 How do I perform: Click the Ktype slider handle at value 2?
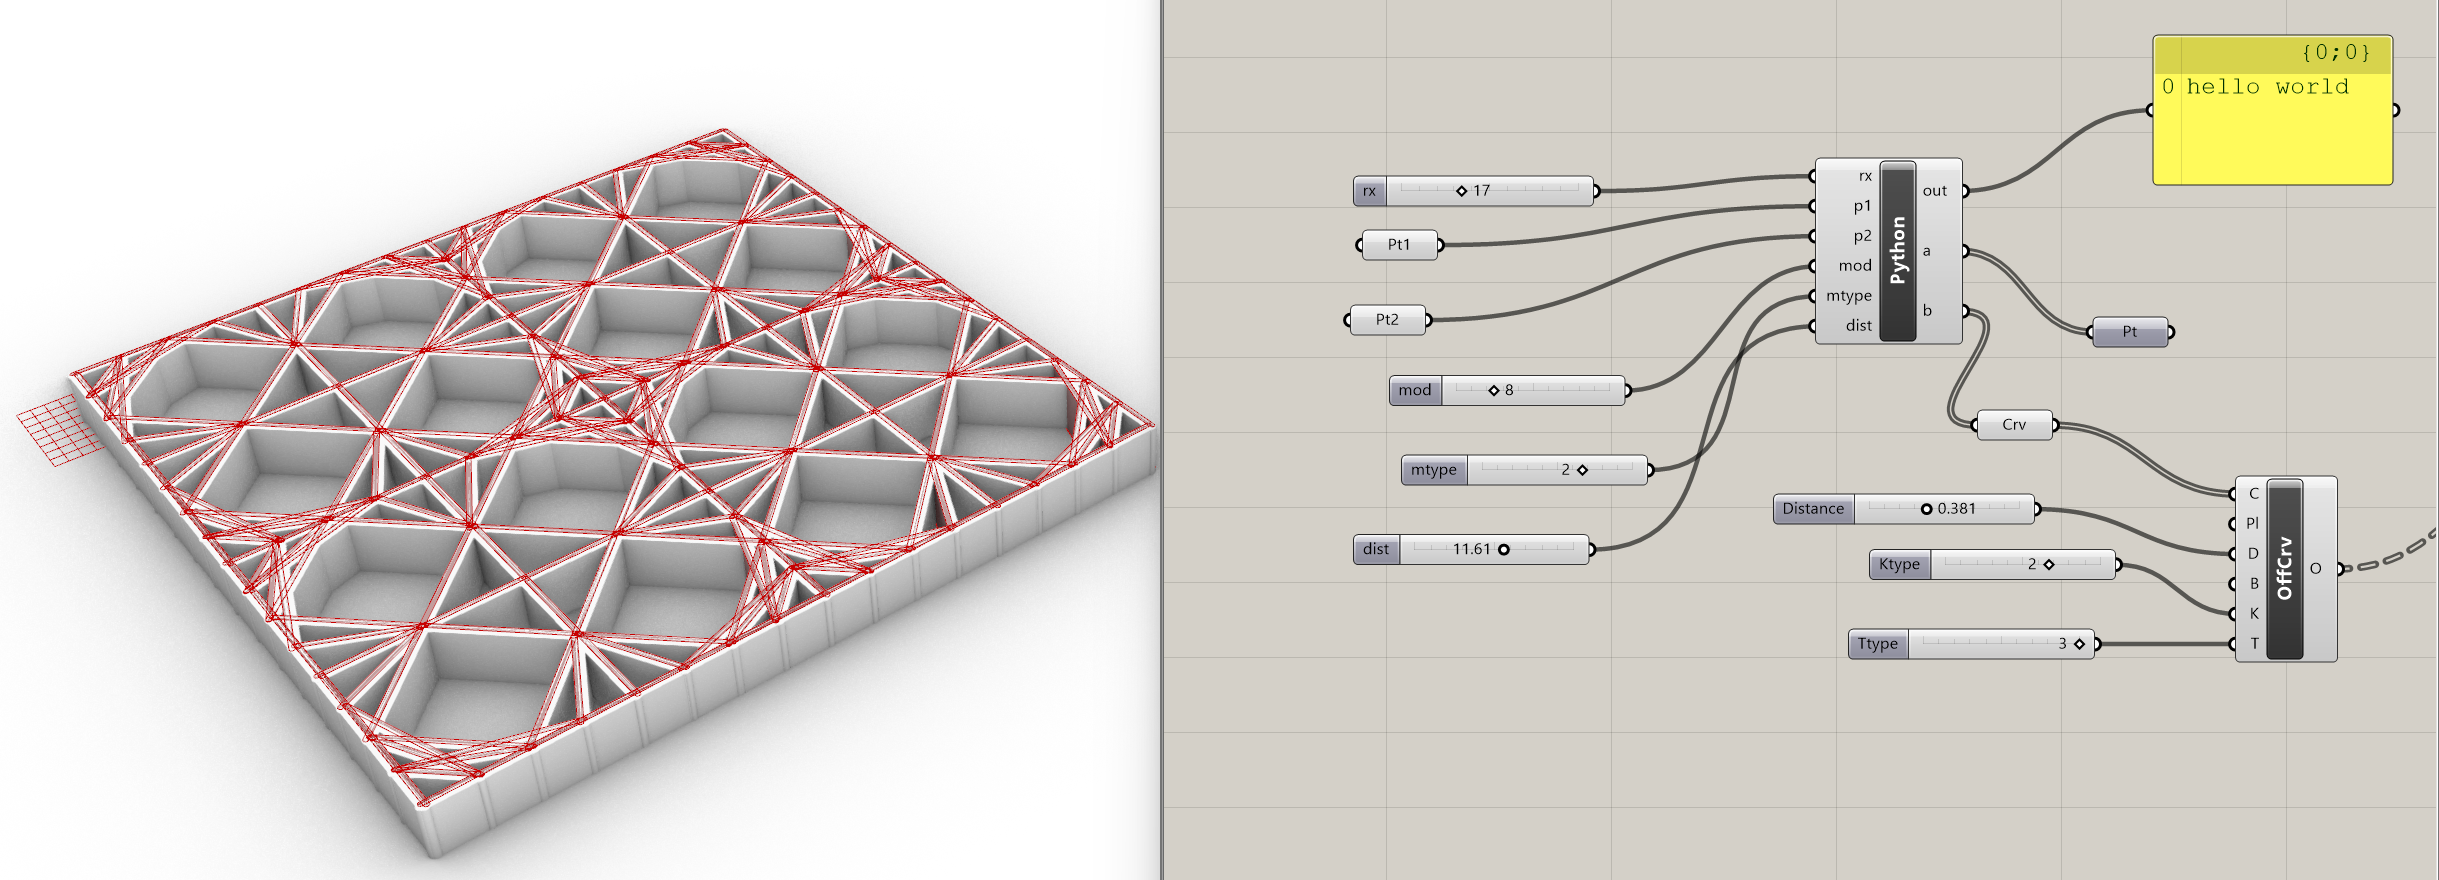2049,564
